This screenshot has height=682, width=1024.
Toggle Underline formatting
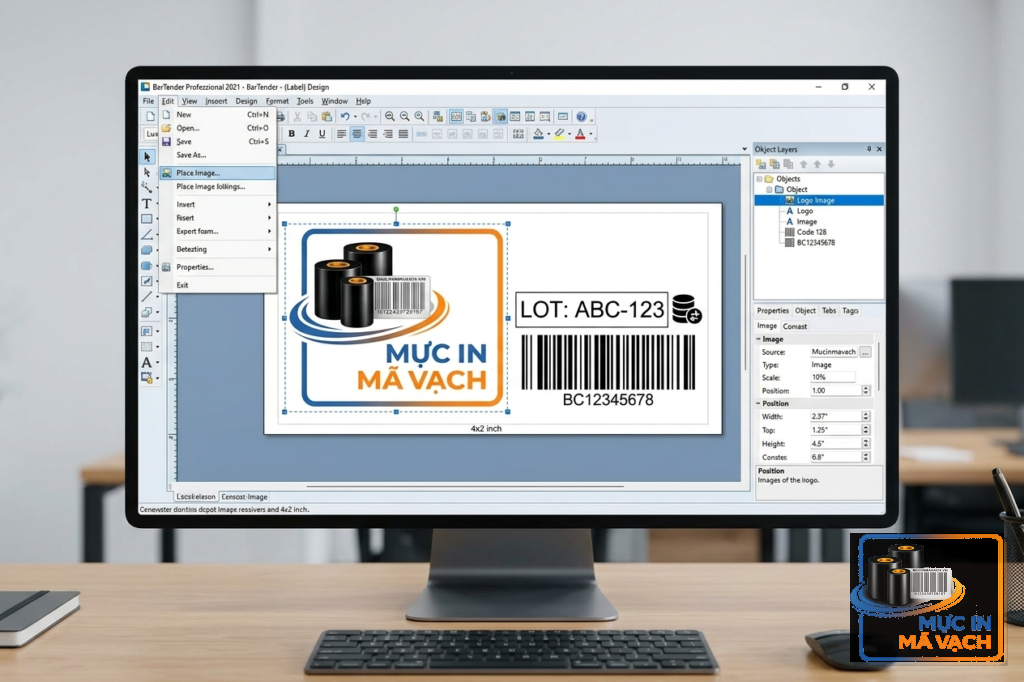[x=322, y=134]
